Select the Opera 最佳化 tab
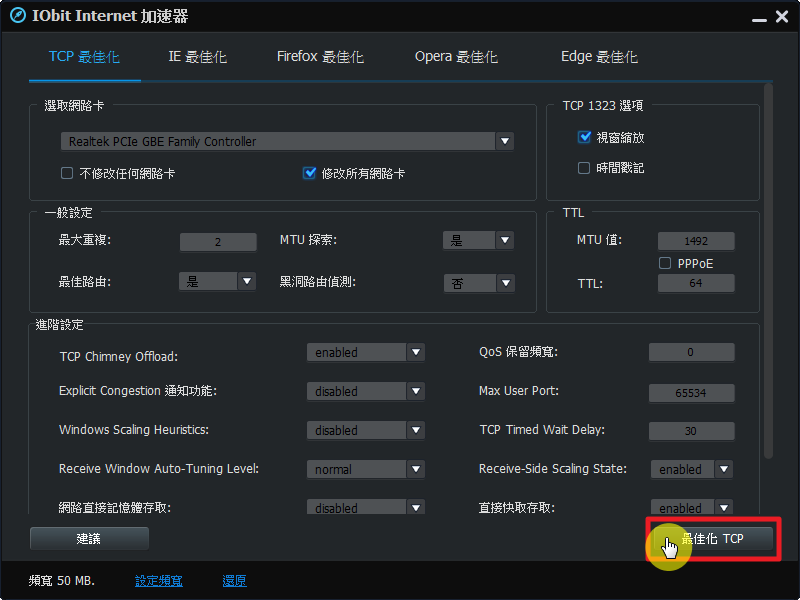Viewport: 800px width, 600px height. [456, 57]
